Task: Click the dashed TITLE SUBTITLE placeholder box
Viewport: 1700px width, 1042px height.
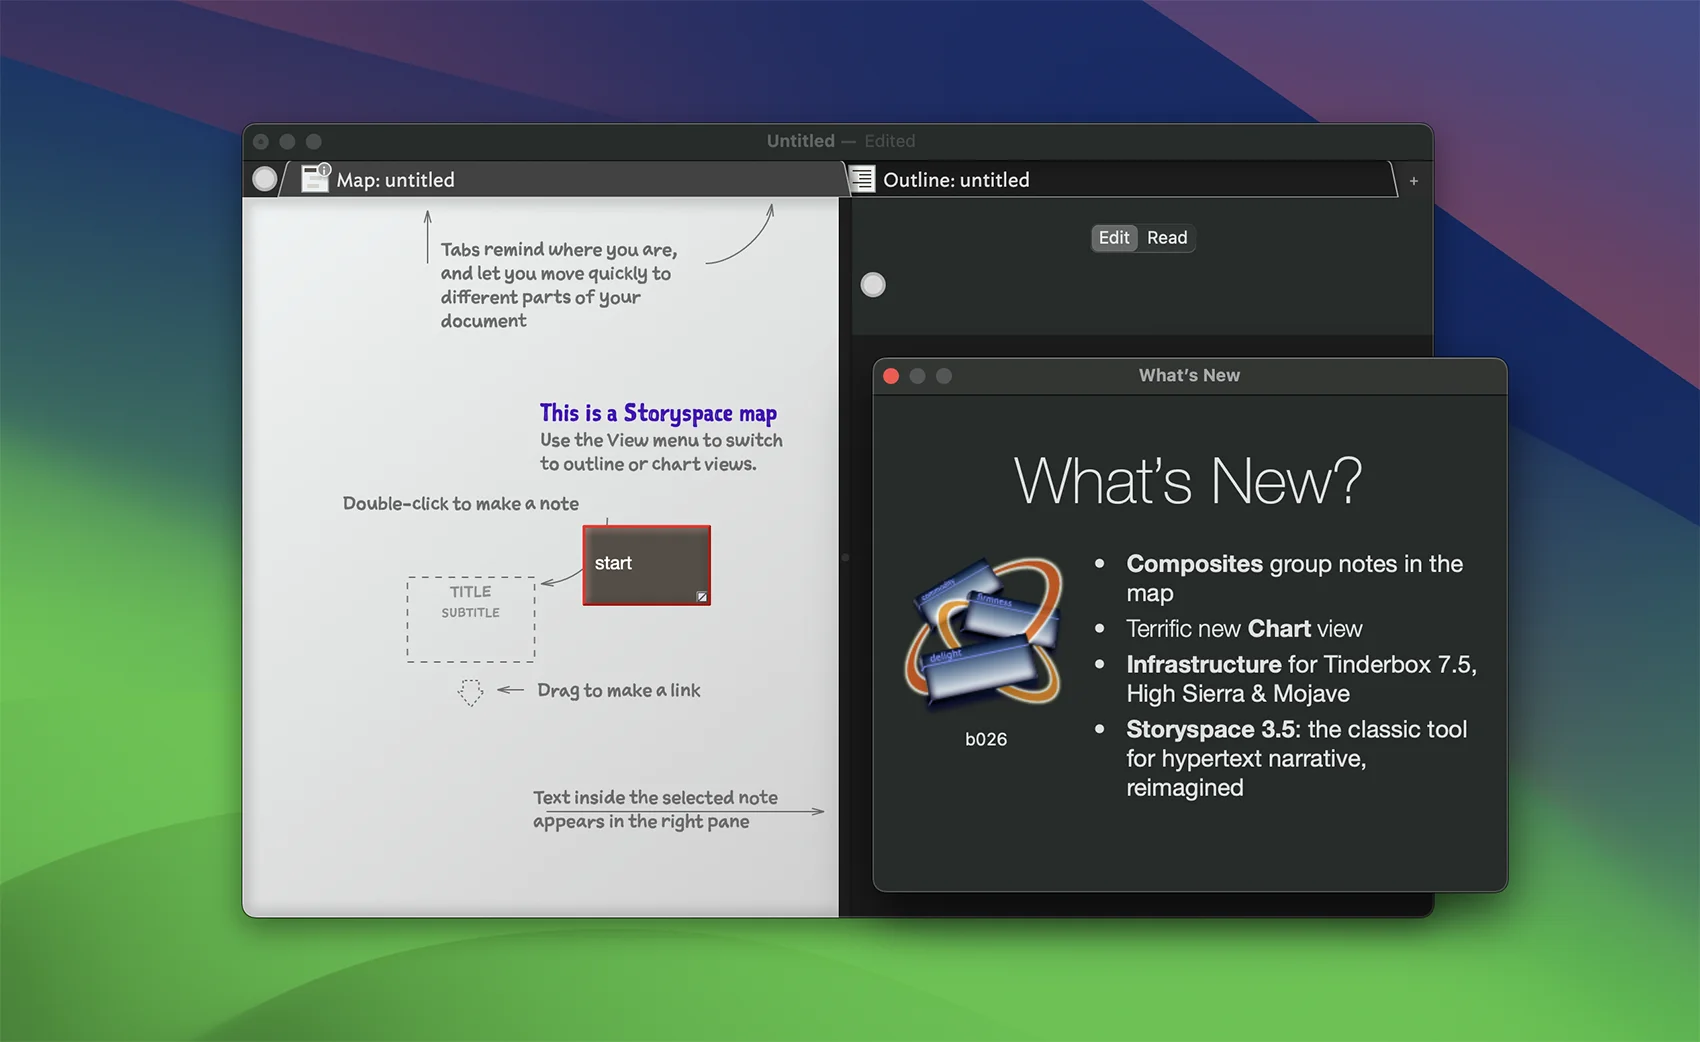Action: (470, 619)
